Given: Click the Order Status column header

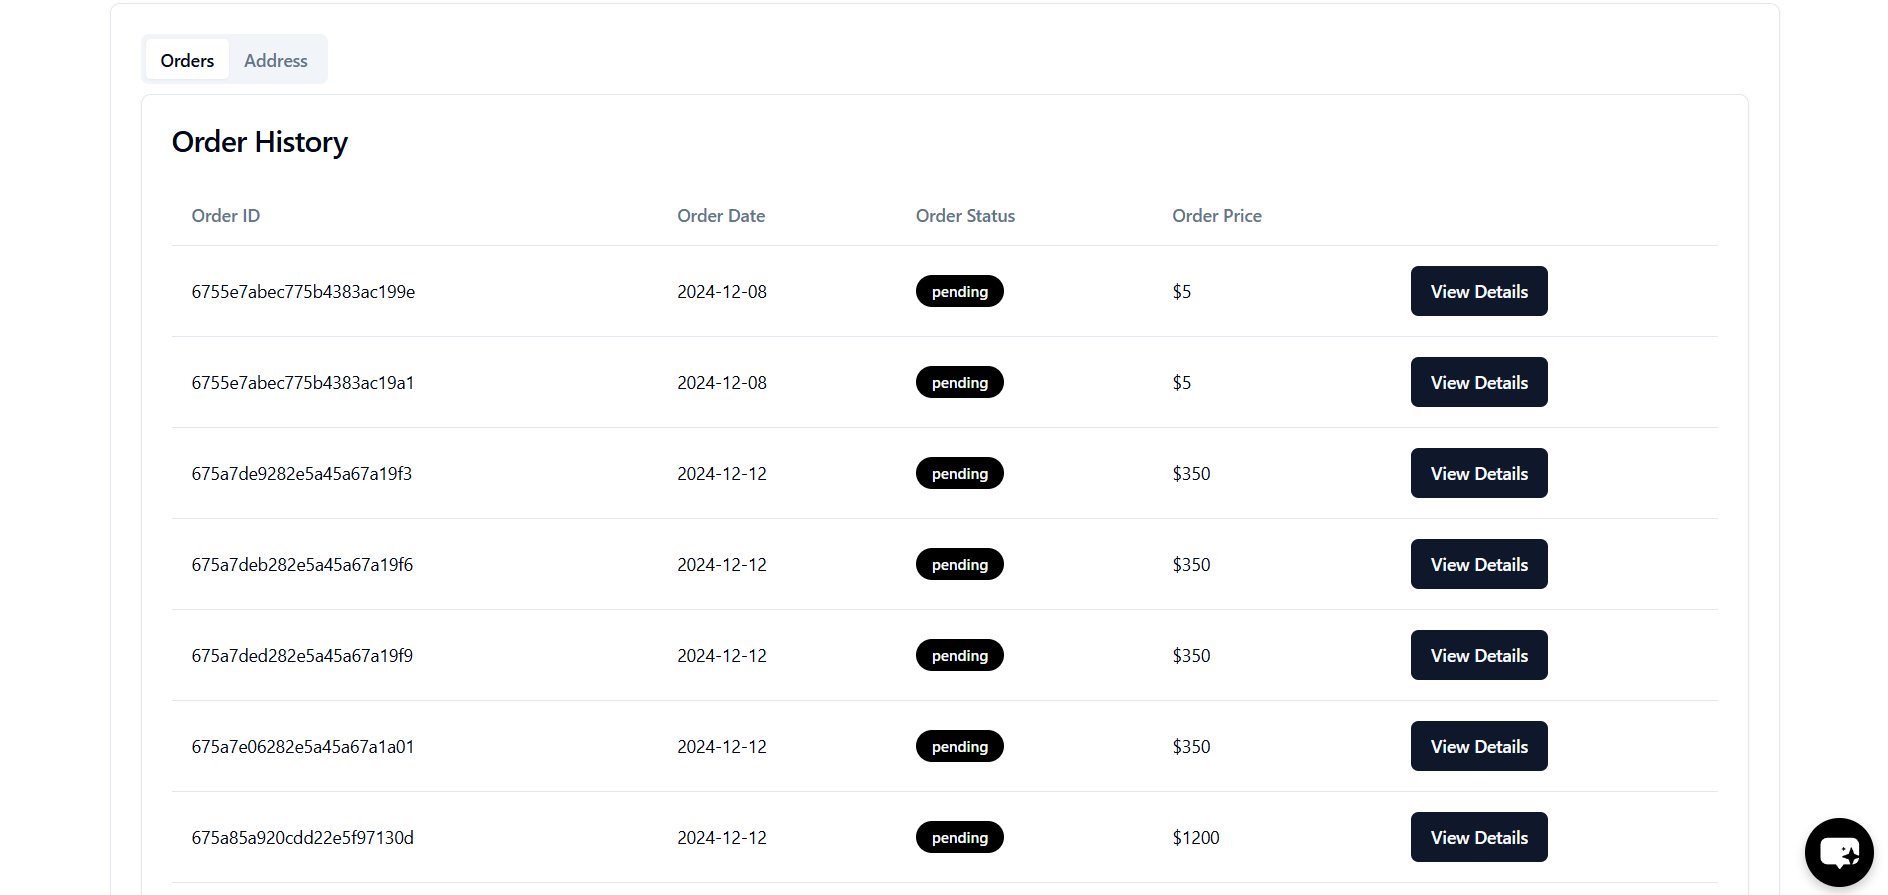Looking at the screenshot, I should tap(965, 216).
